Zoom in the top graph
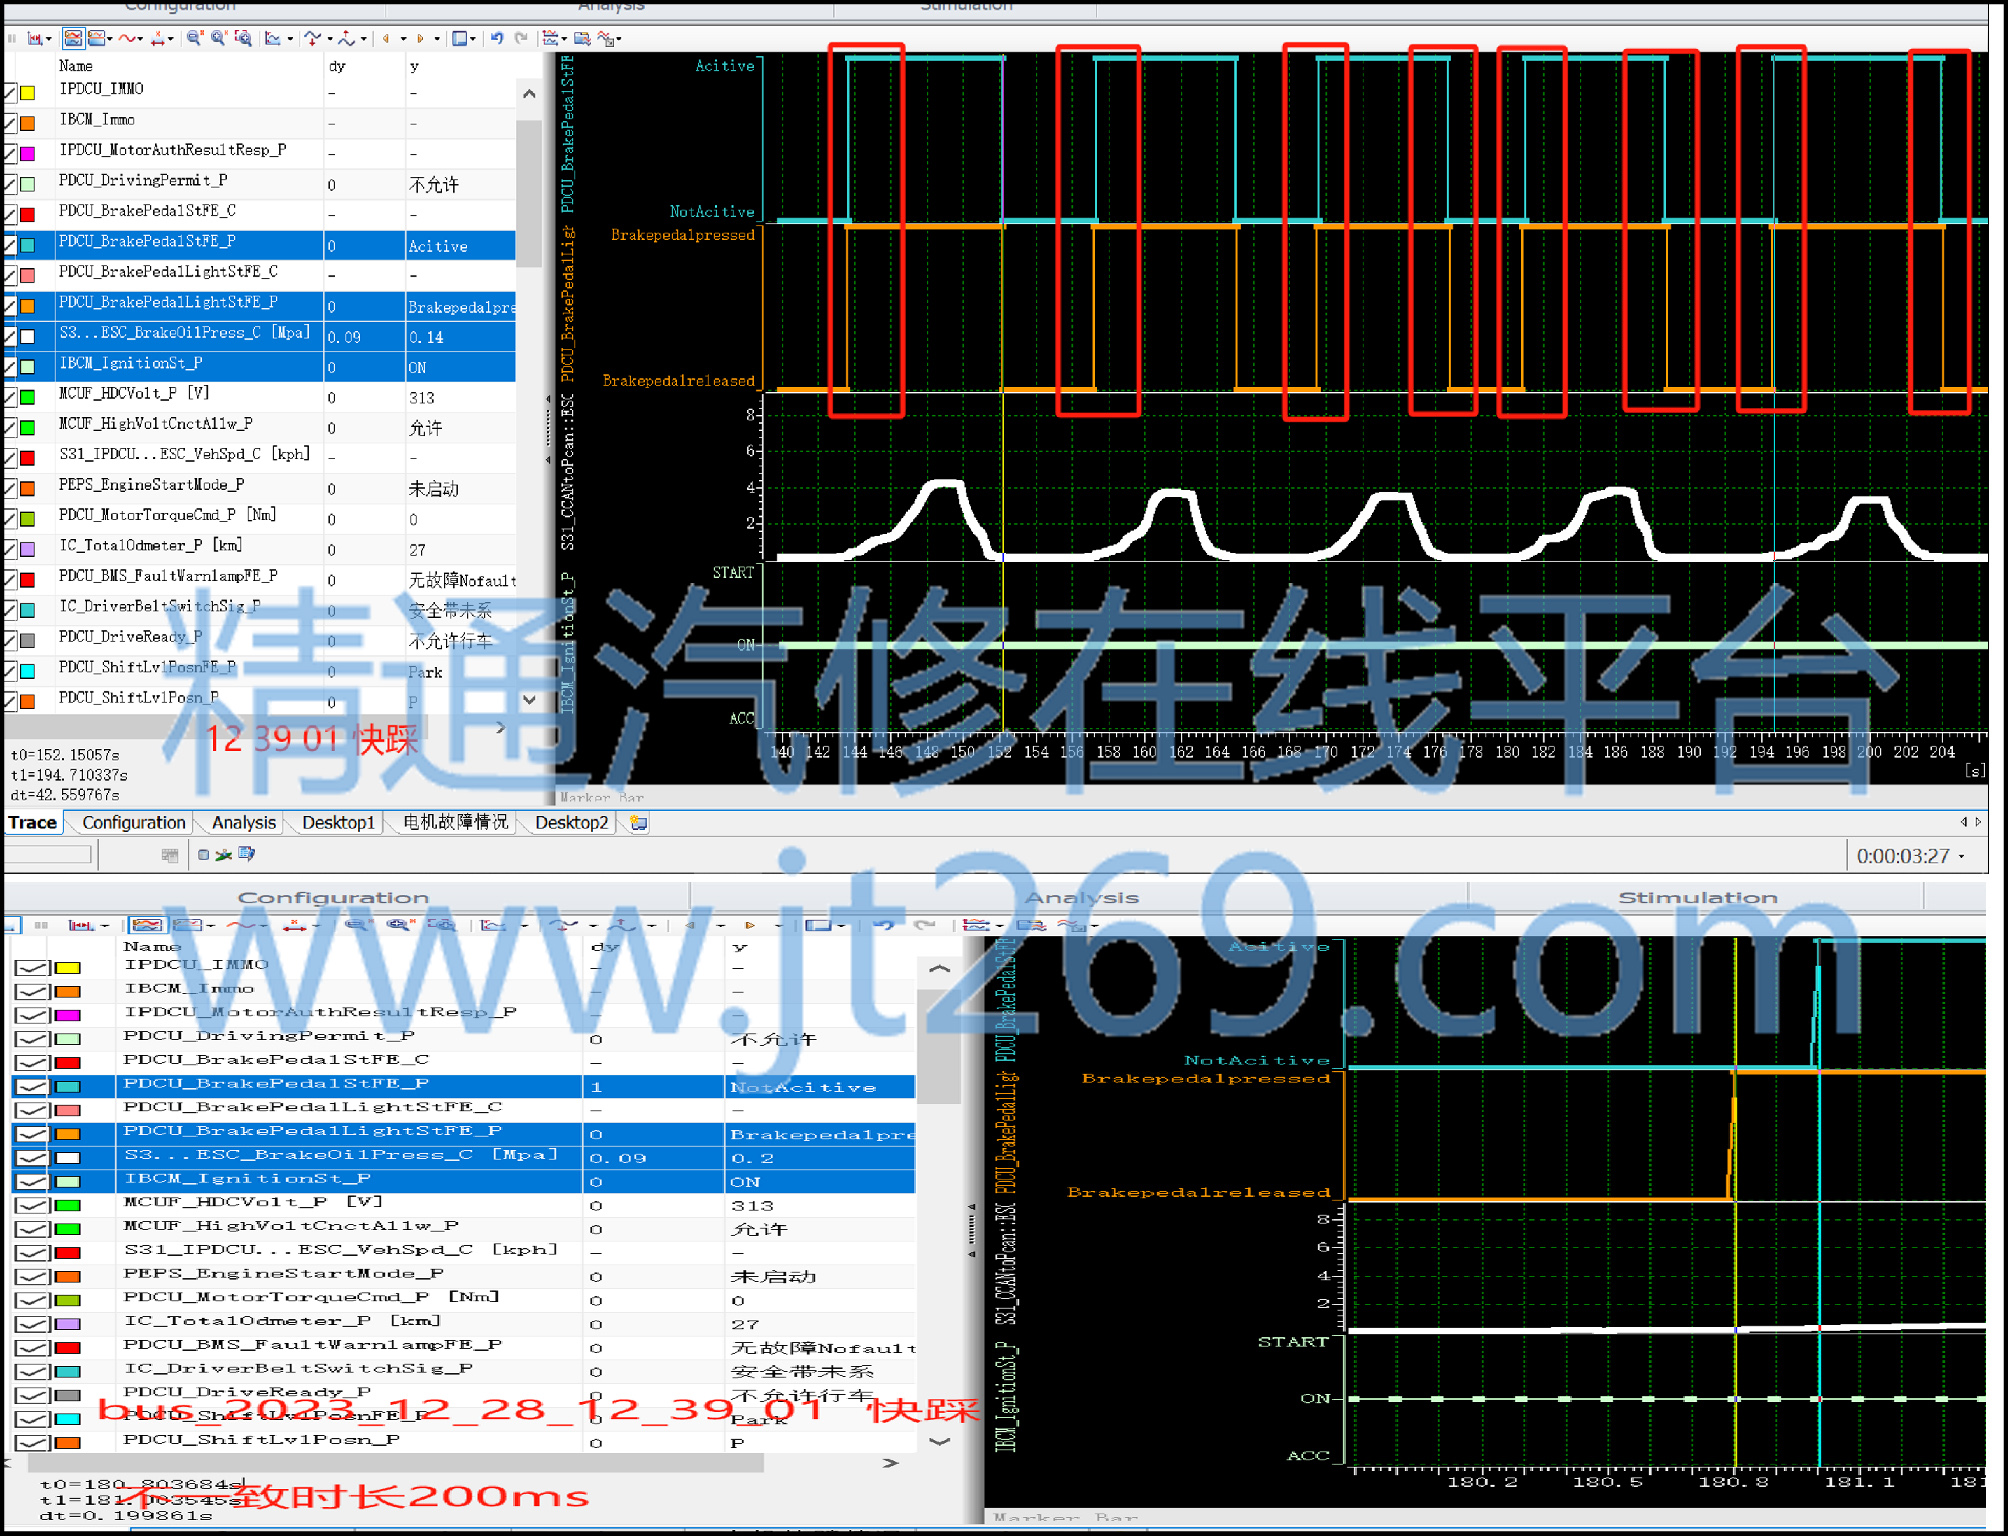The height and width of the screenshot is (1536, 2008). point(218,38)
